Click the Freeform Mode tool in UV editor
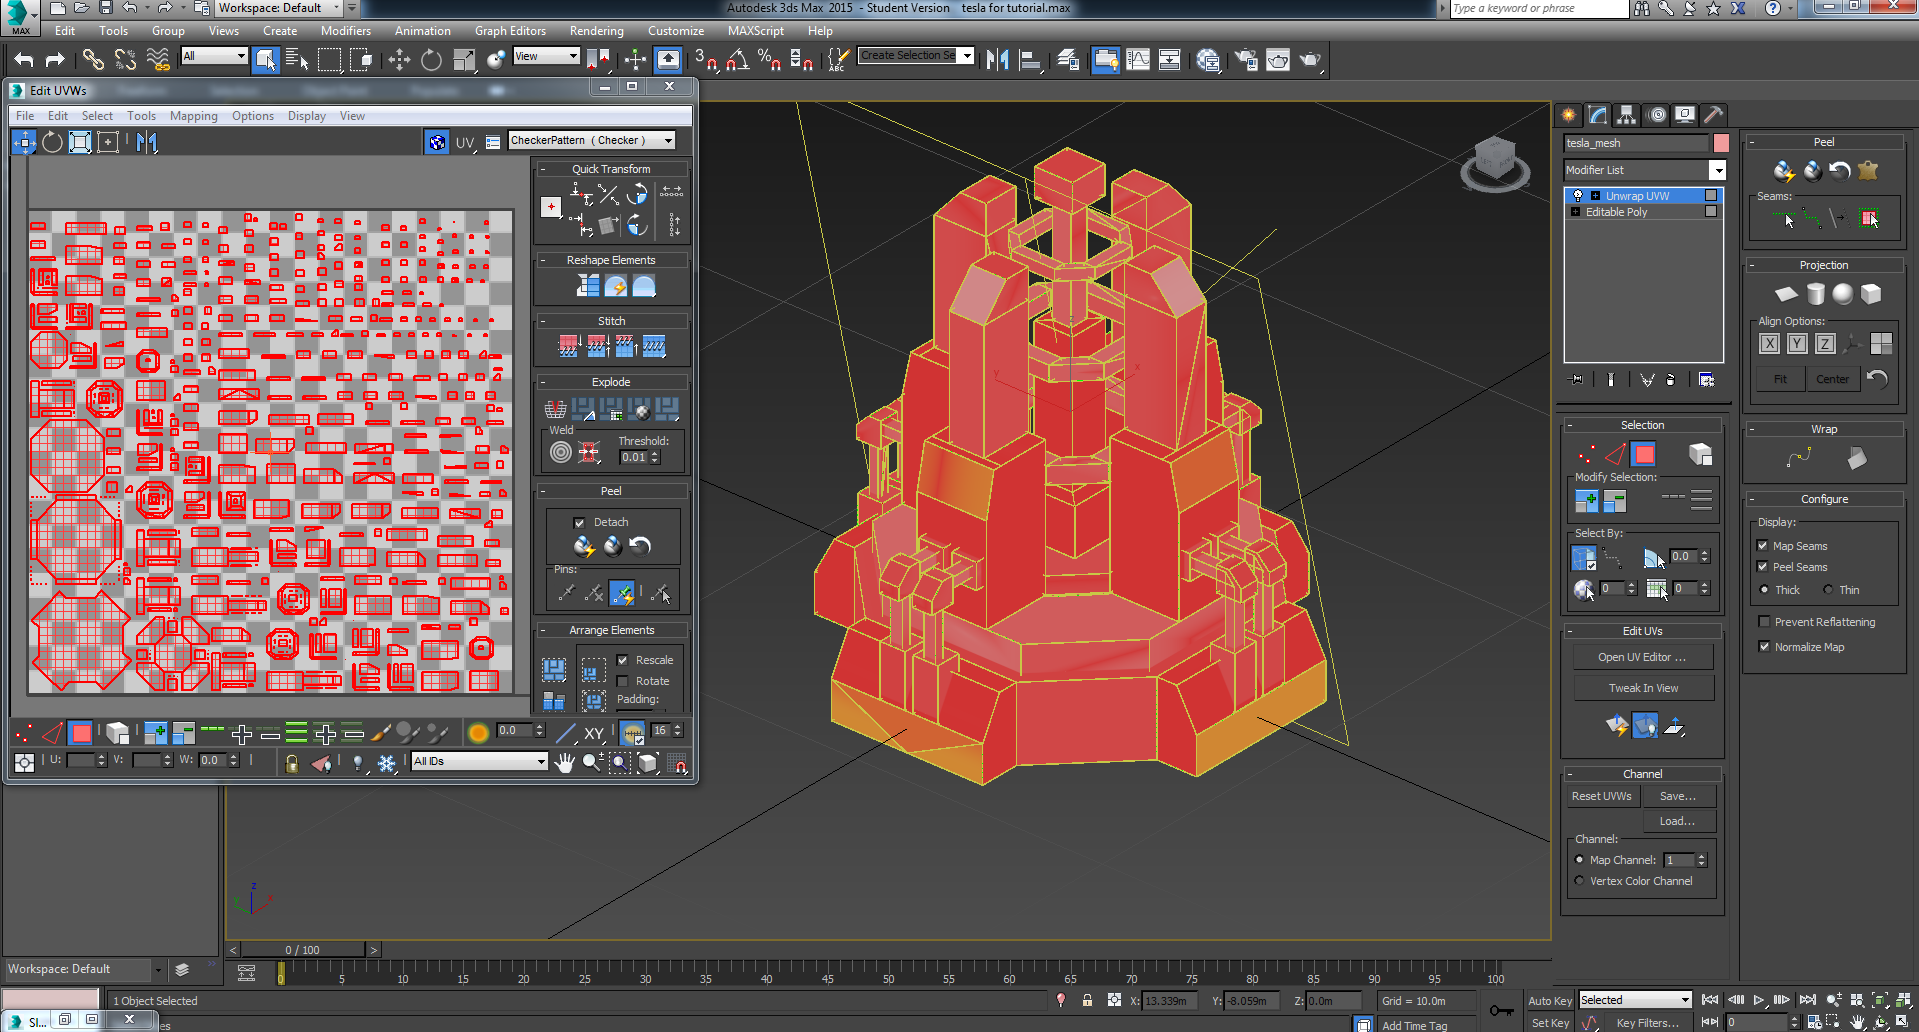The height and width of the screenshot is (1032, 1919). pos(108,142)
